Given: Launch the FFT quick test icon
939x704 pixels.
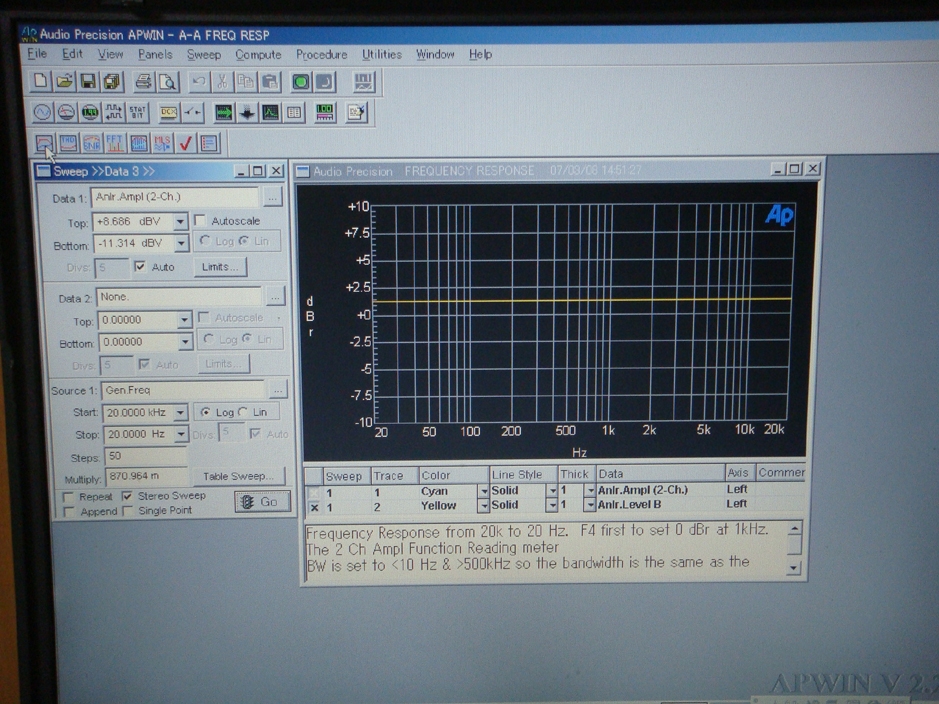Looking at the screenshot, I should [x=115, y=143].
